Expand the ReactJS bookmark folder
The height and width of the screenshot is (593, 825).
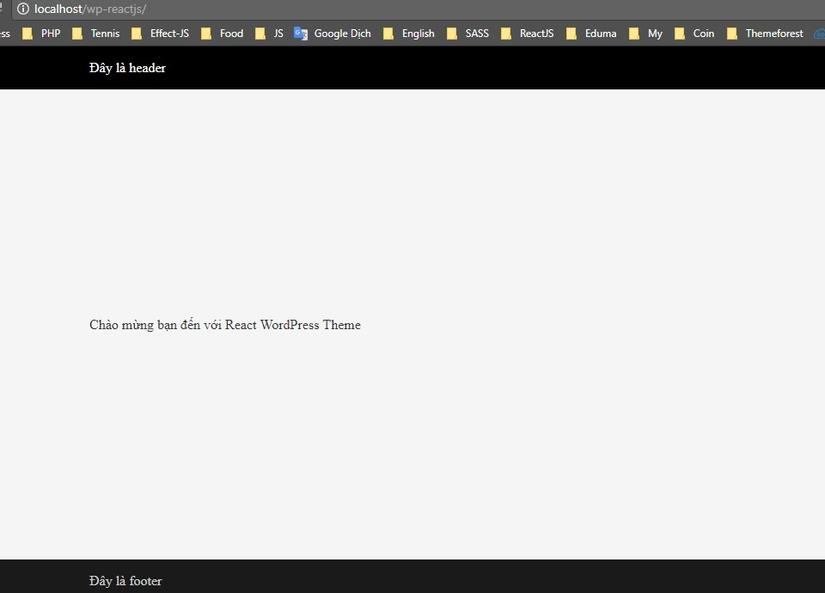pos(527,33)
